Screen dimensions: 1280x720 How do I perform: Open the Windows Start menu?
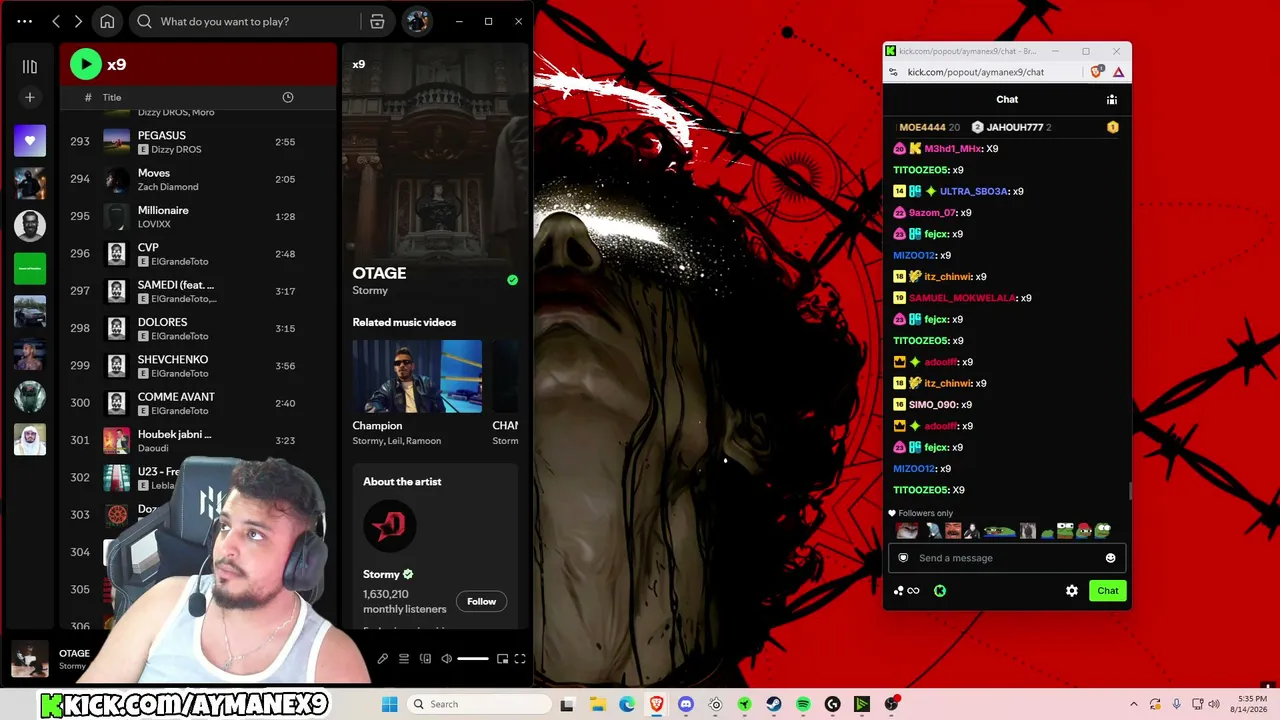click(x=390, y=704)
